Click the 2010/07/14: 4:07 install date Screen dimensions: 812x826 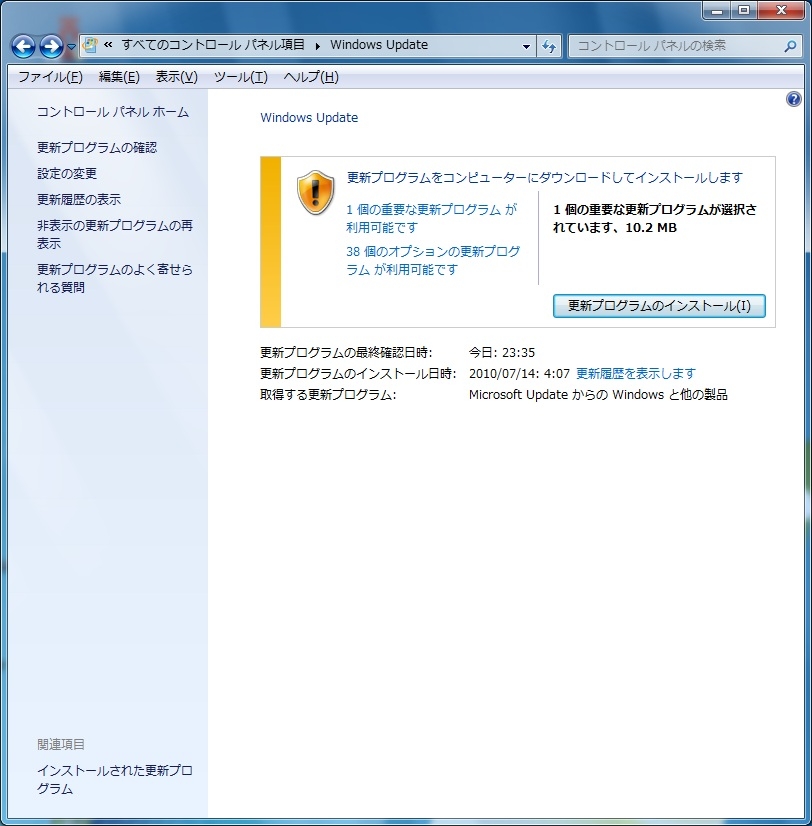pos(520,373)
